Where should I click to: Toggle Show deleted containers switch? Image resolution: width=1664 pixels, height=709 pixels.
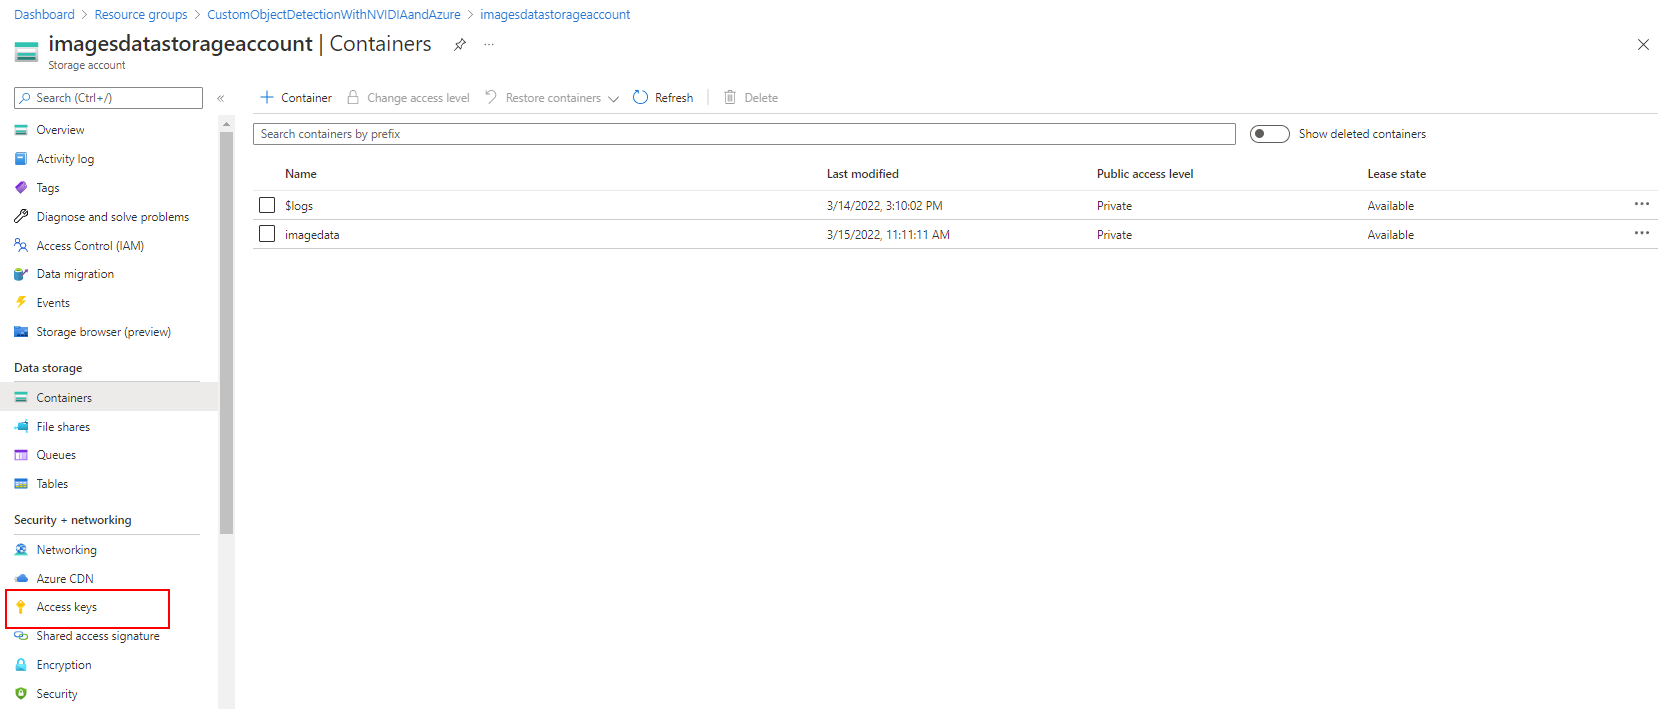(1270, 134)
